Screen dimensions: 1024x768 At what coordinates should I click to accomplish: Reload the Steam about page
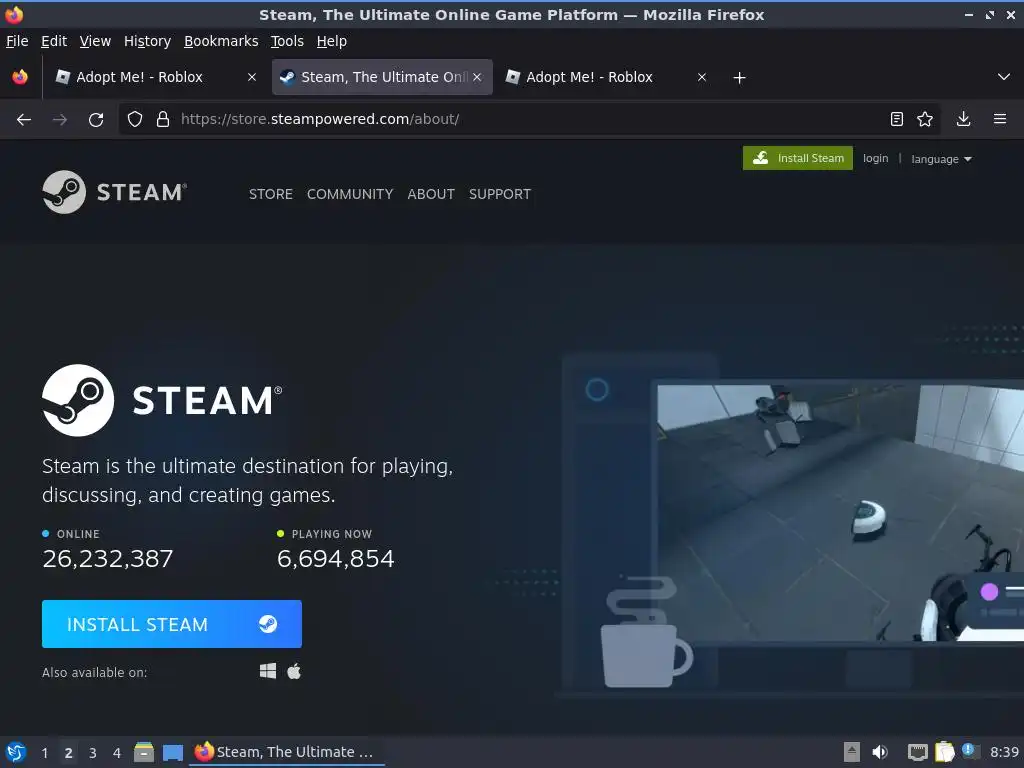coord(96,120)
